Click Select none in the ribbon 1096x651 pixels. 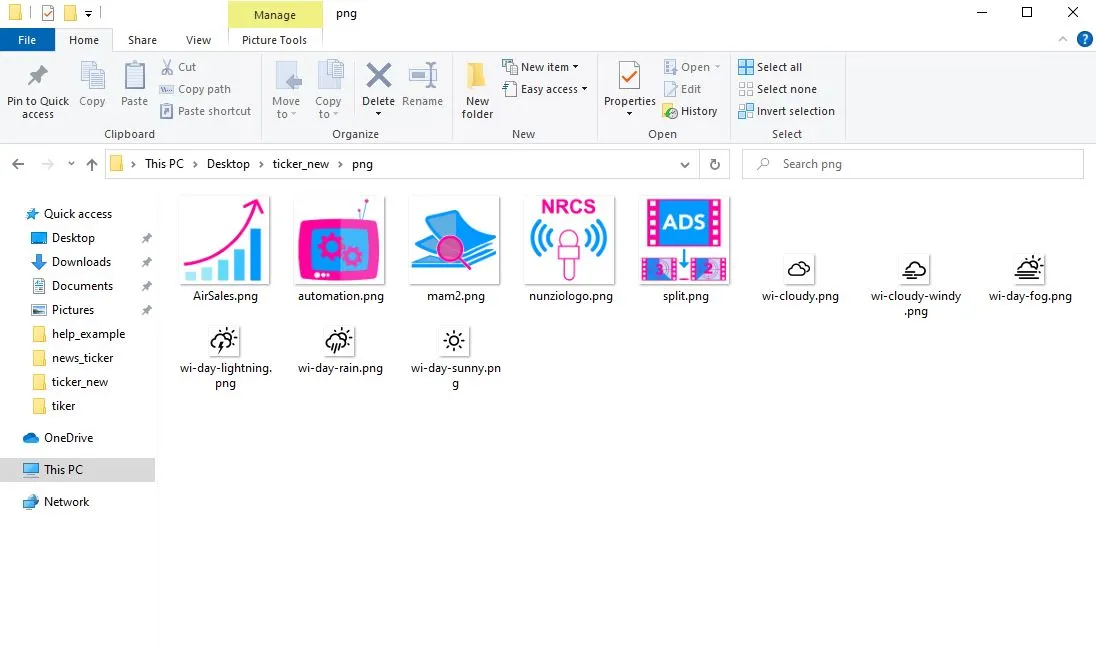tap(777, 89)
